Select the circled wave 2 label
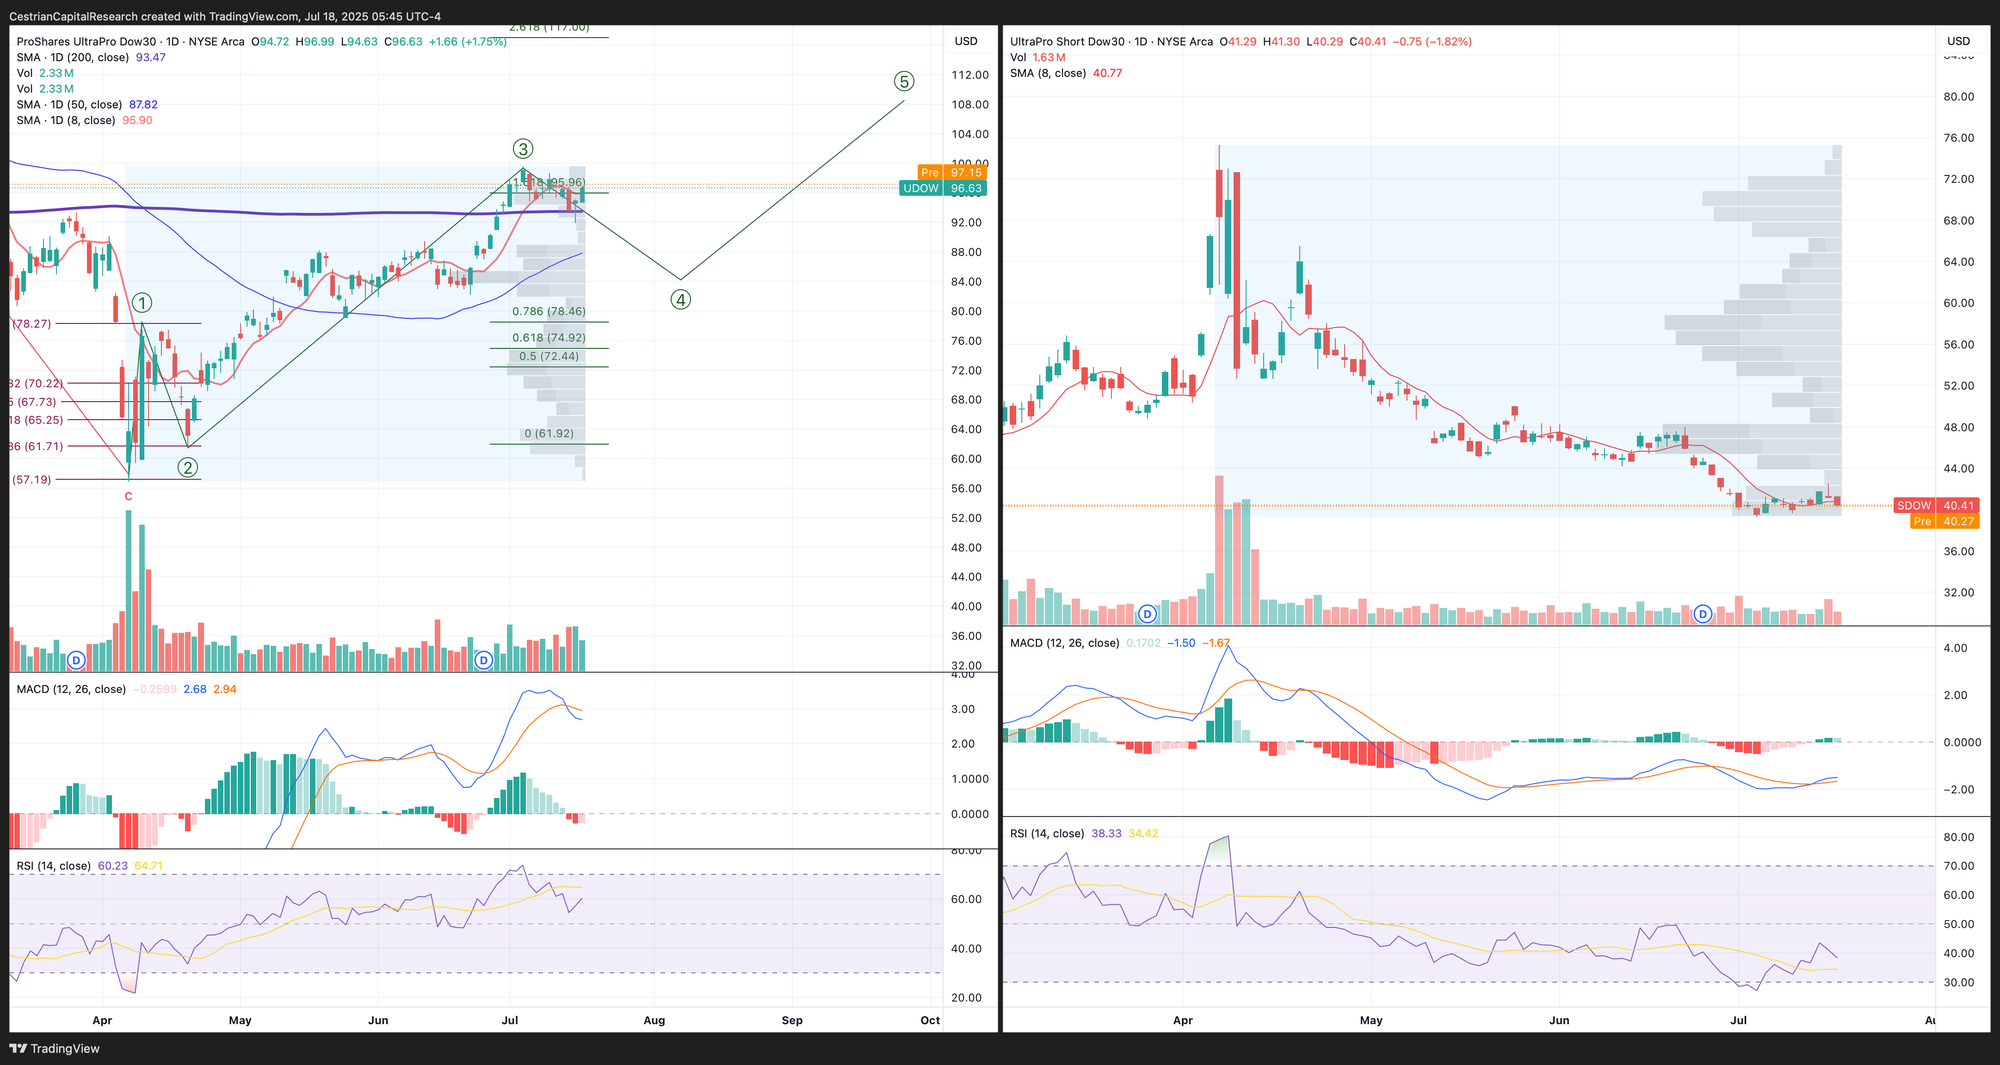Viewport: 2000px width, 1065px height. [187, 467]
